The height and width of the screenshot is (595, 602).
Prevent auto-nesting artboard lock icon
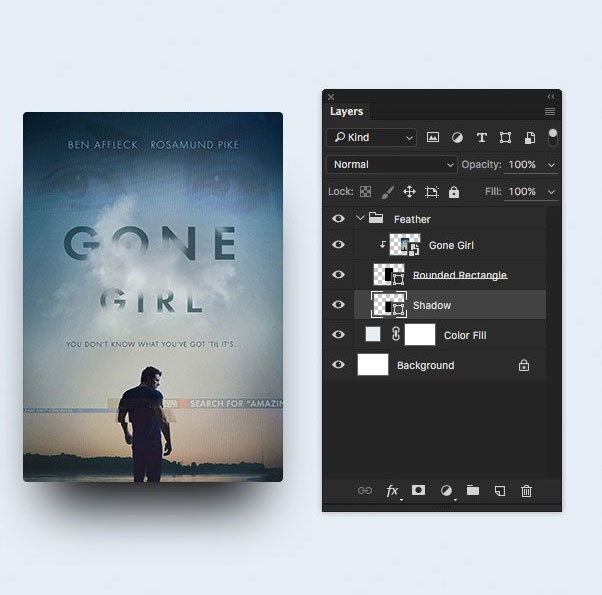pyautogui.click(x=432, y=192)
